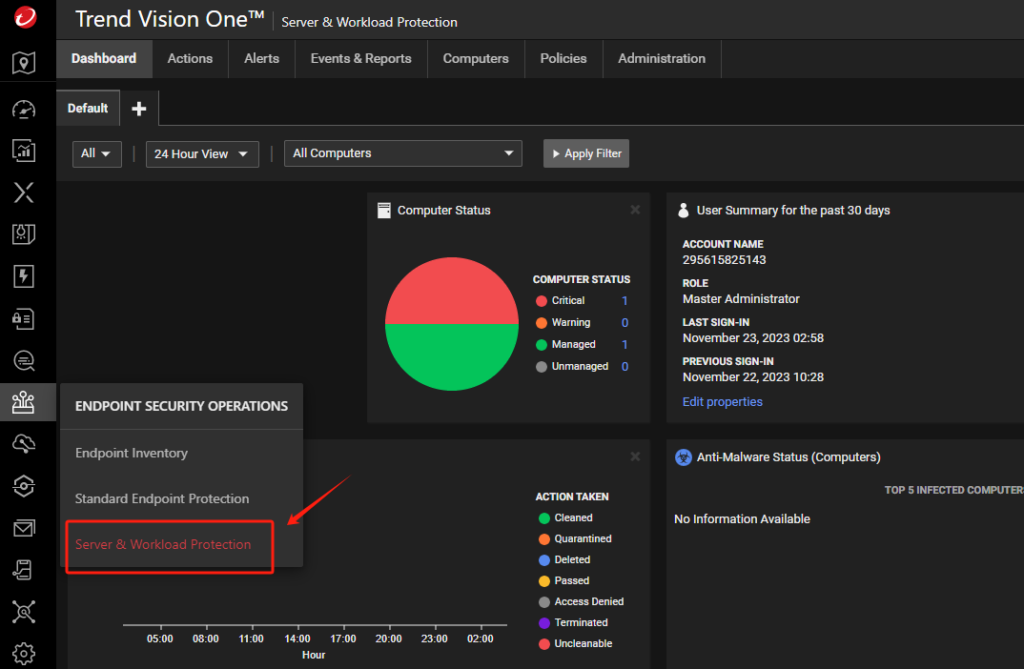Add a new dashboard tab with plus
The image size is (1024, 669).
coord(138,108)
